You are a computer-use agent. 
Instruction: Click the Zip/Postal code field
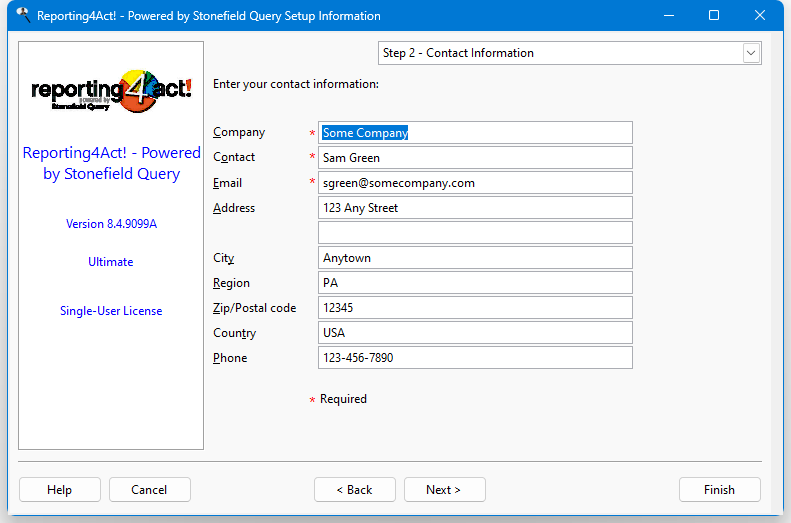tap(475, 308)
